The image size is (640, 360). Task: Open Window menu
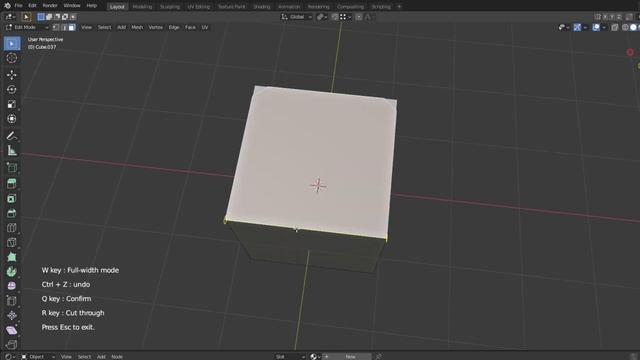coord(72,6)
